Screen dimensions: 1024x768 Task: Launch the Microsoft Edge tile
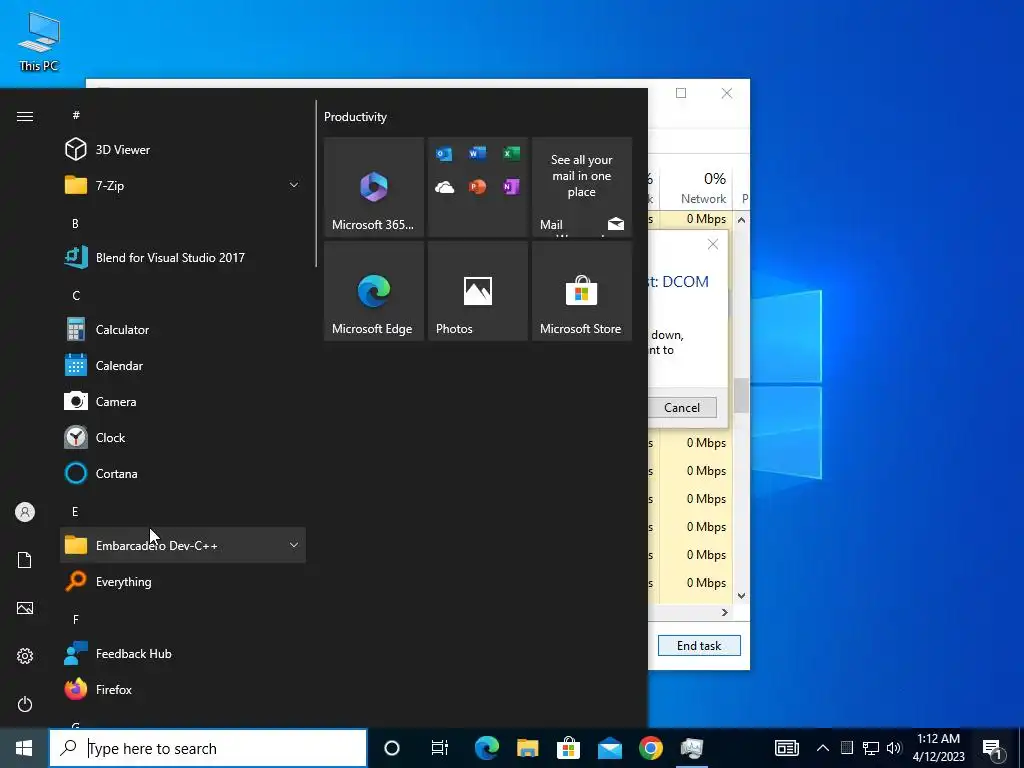pyautogui.click(x=374, y=291)
